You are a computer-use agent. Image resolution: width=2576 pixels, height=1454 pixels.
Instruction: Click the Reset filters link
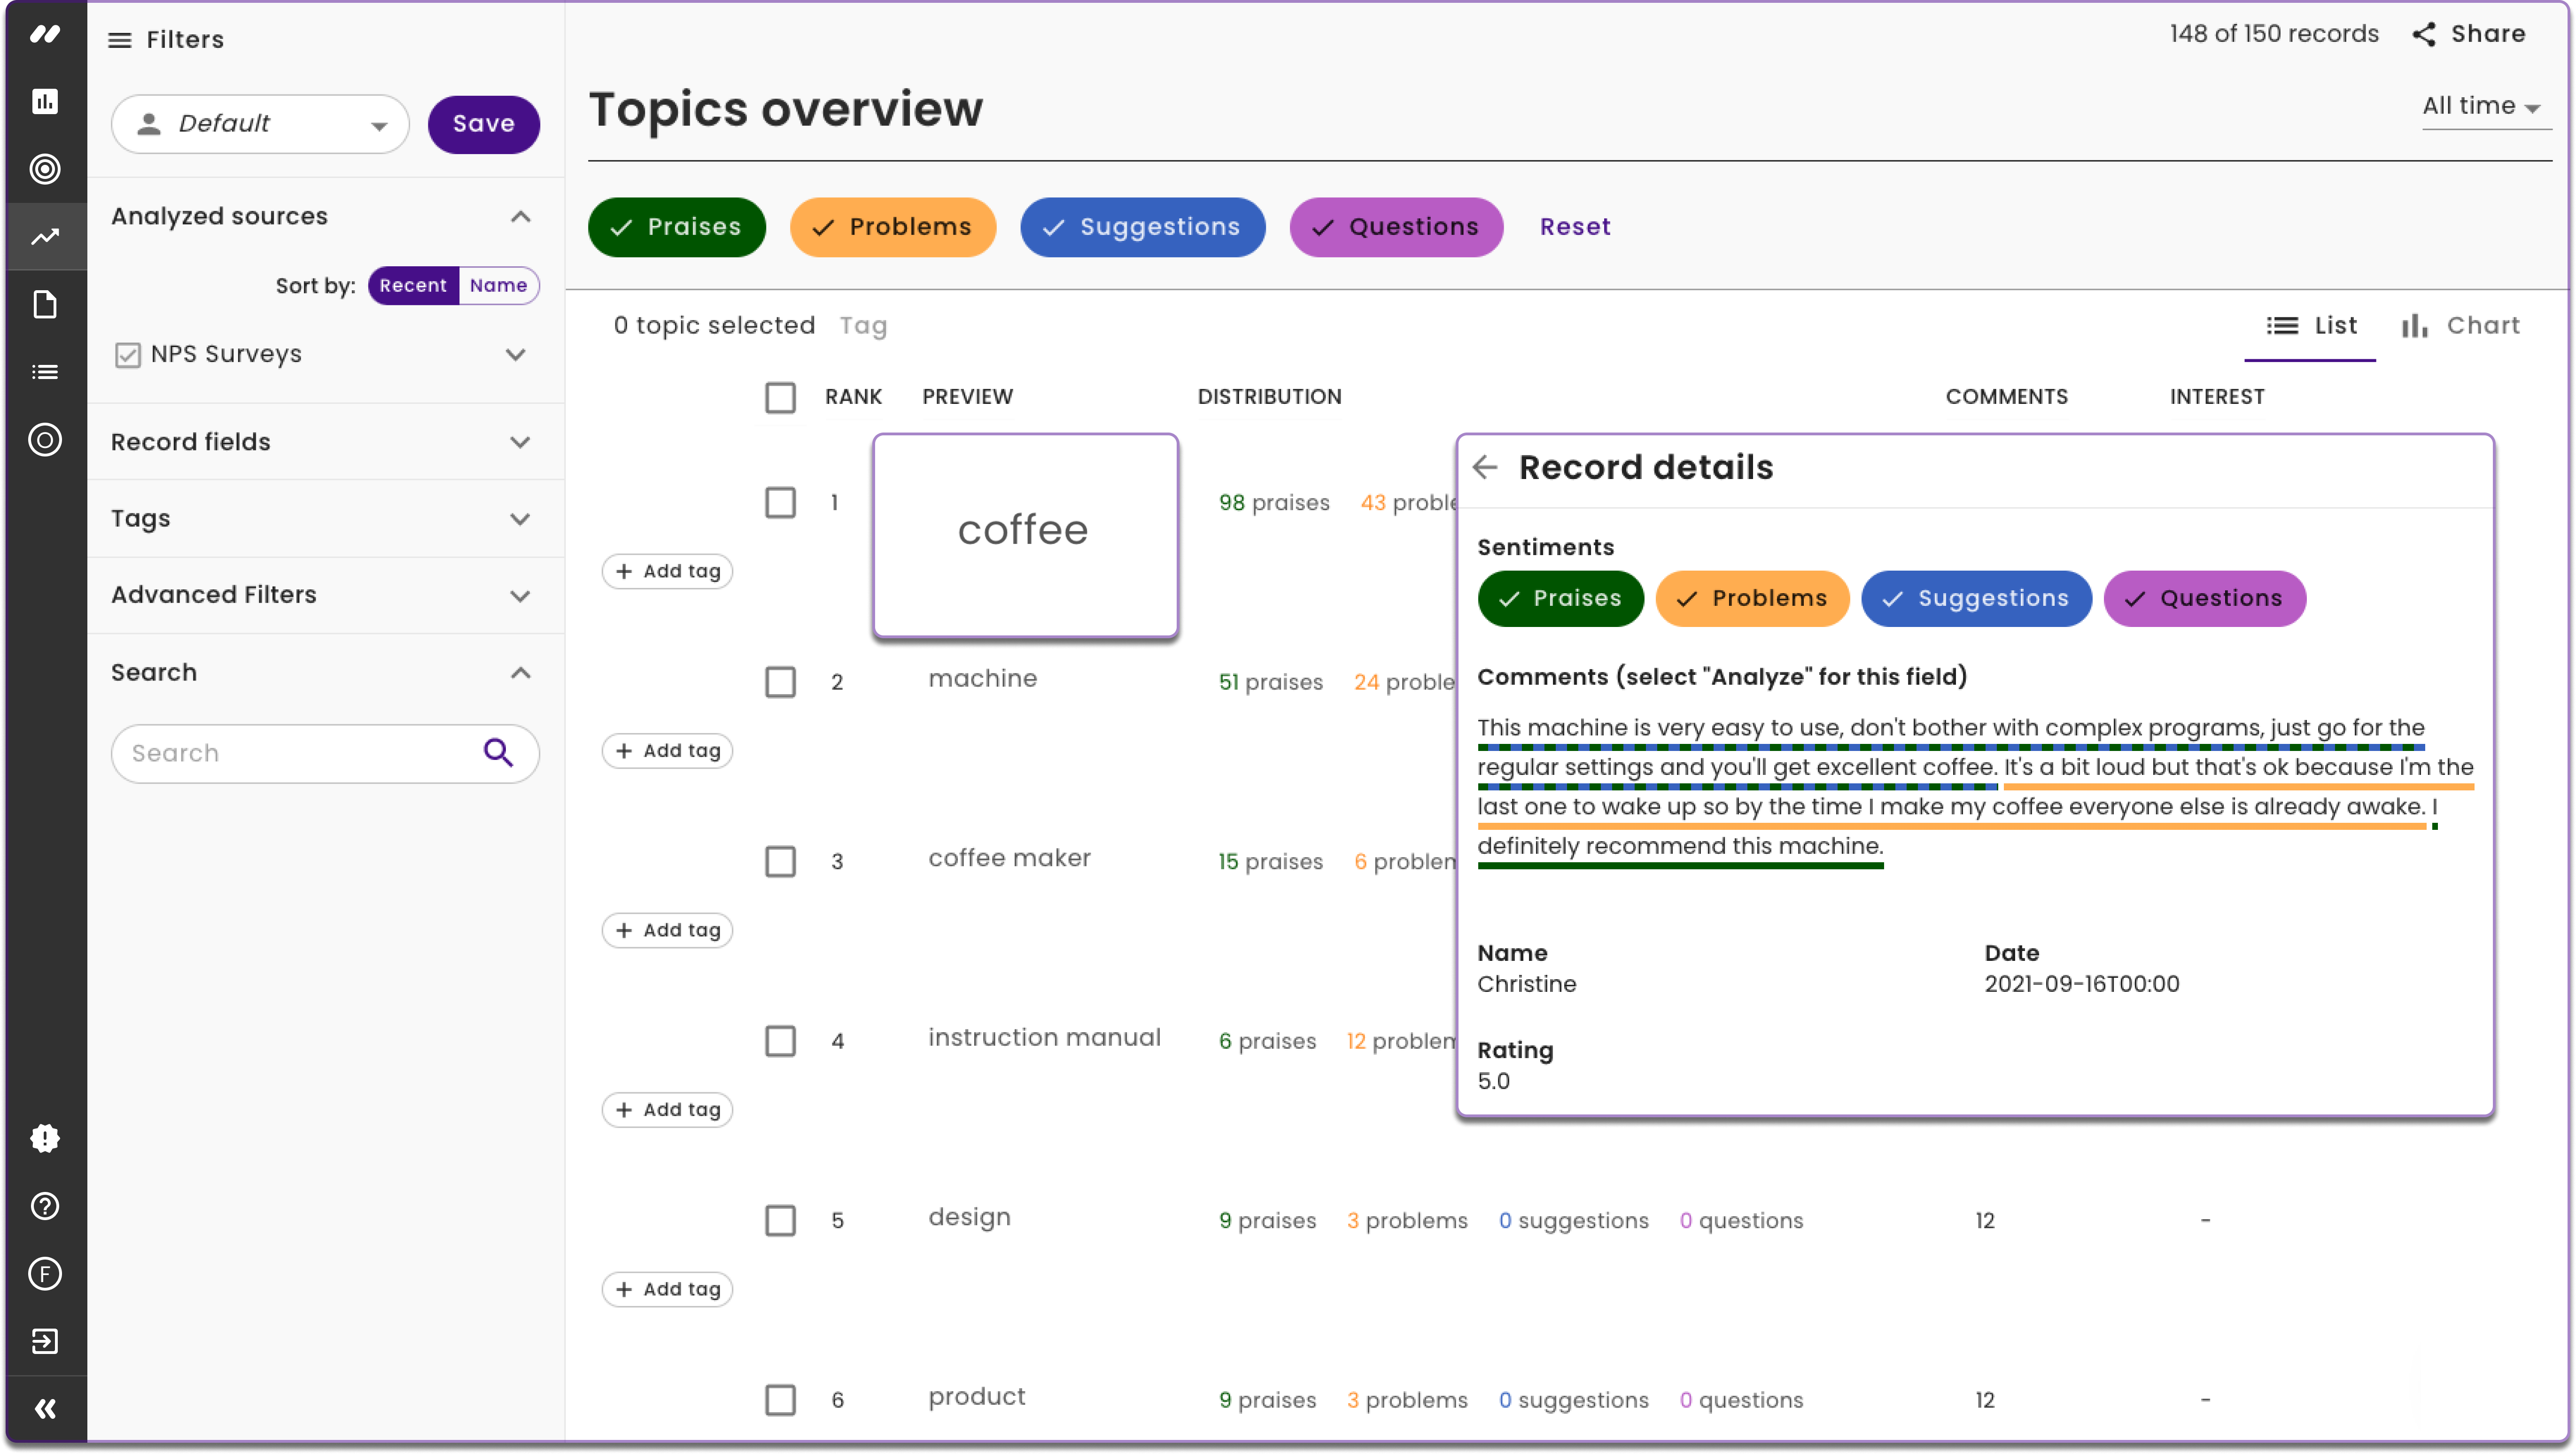(1575, 227)
